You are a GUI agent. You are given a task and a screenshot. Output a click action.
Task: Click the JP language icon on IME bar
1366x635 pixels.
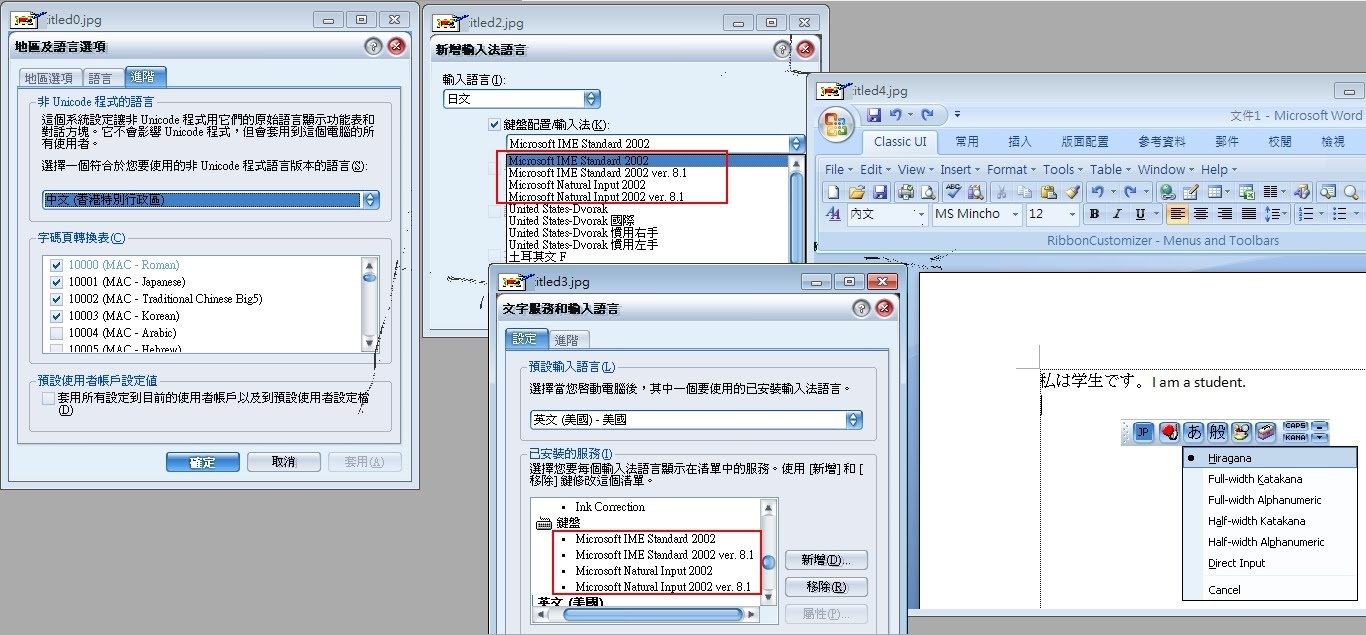click(x=1143, y=432)
